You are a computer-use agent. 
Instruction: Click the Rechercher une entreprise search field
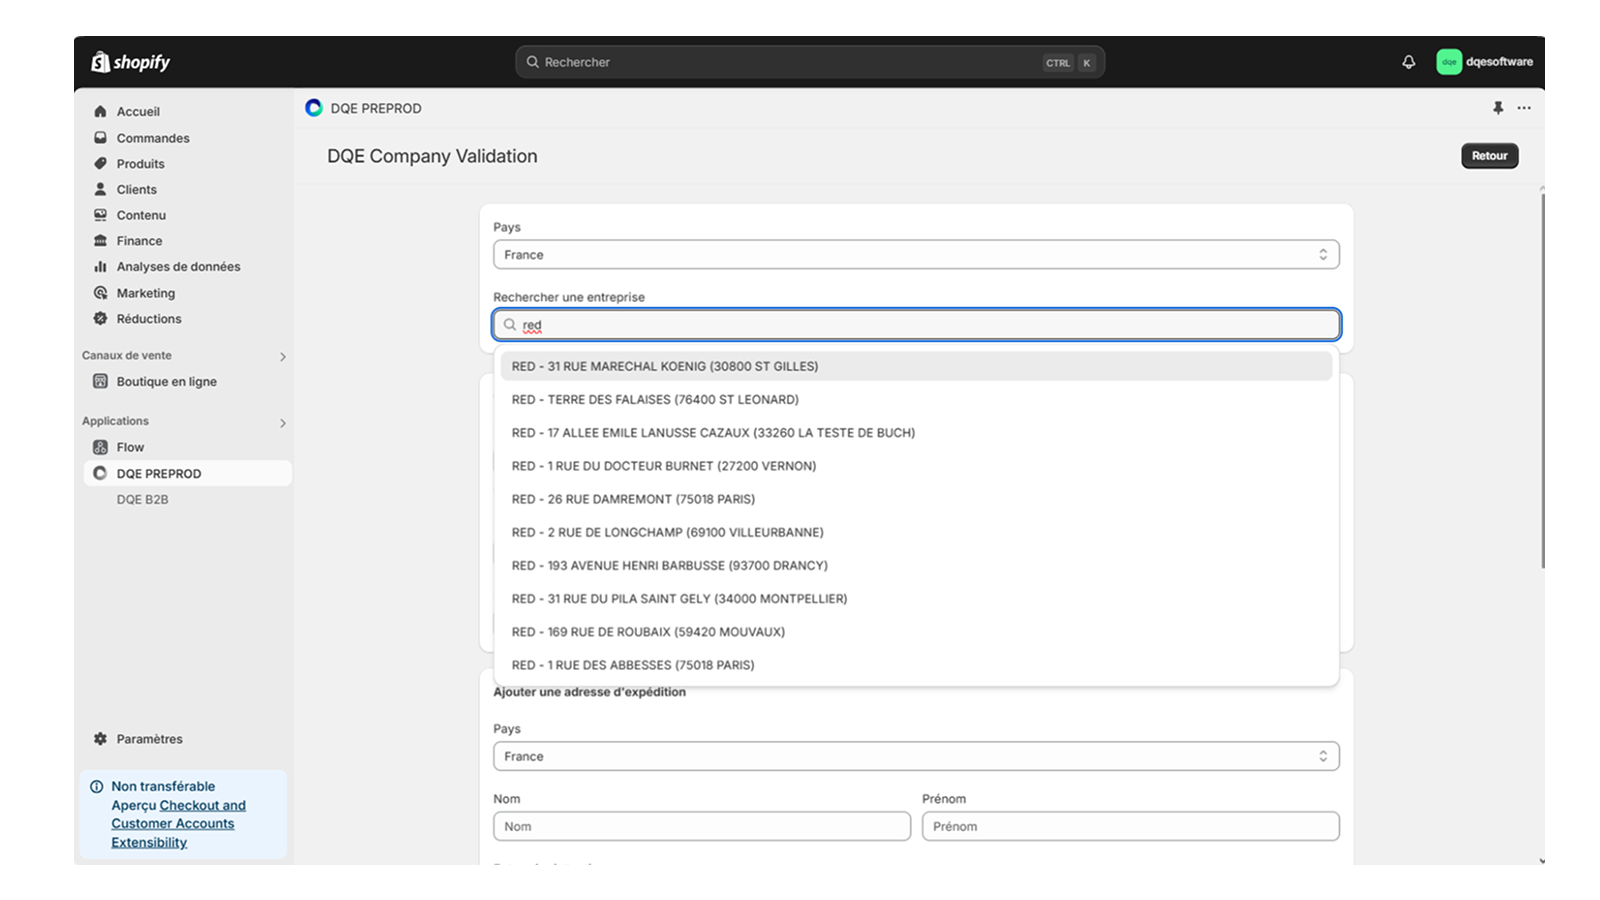coord(916,325)
